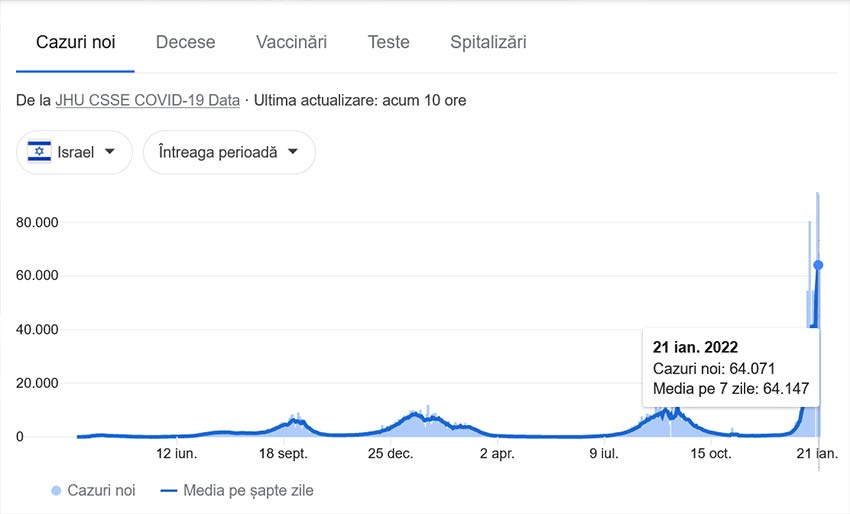Click the 25 dec. axis label
Image resolution: width=850 pixels, height=514 pixels.
390,453
